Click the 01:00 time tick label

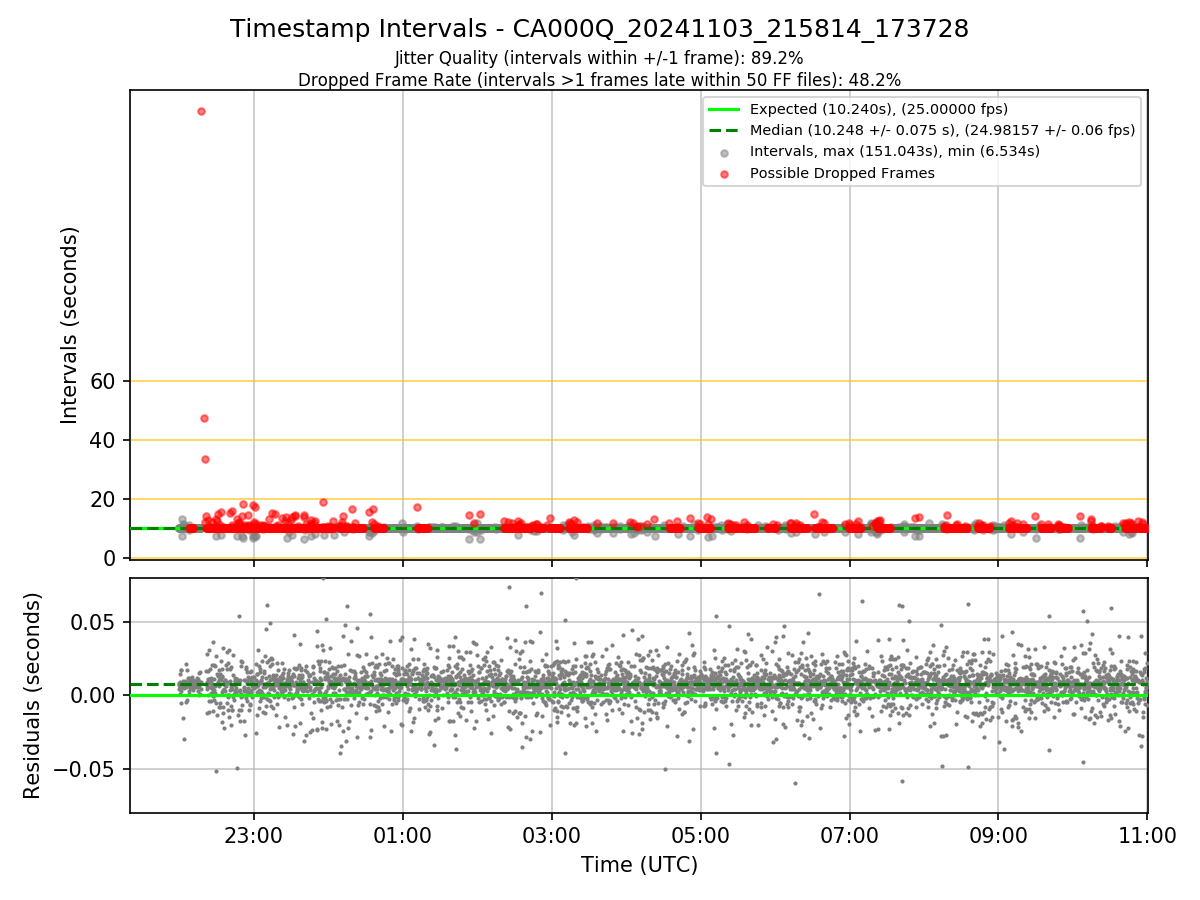(x=403, y=834)
